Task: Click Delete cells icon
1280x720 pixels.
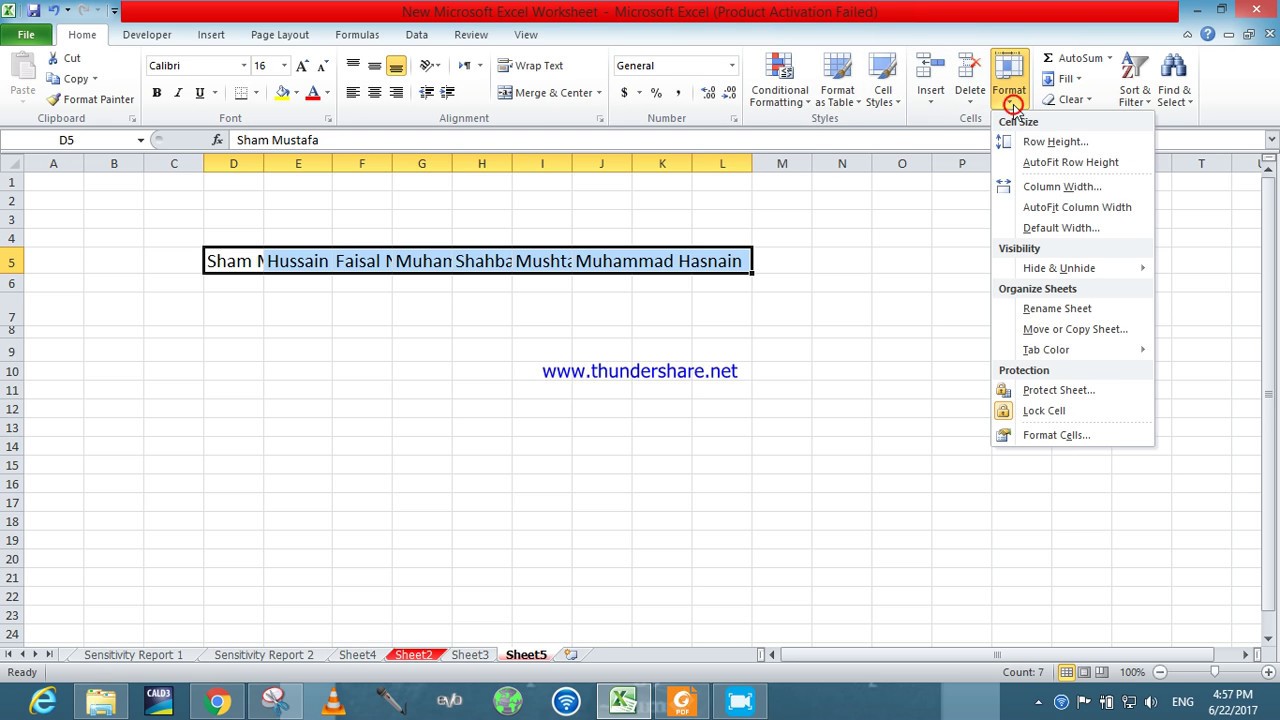Action: [x=969, y=67]
